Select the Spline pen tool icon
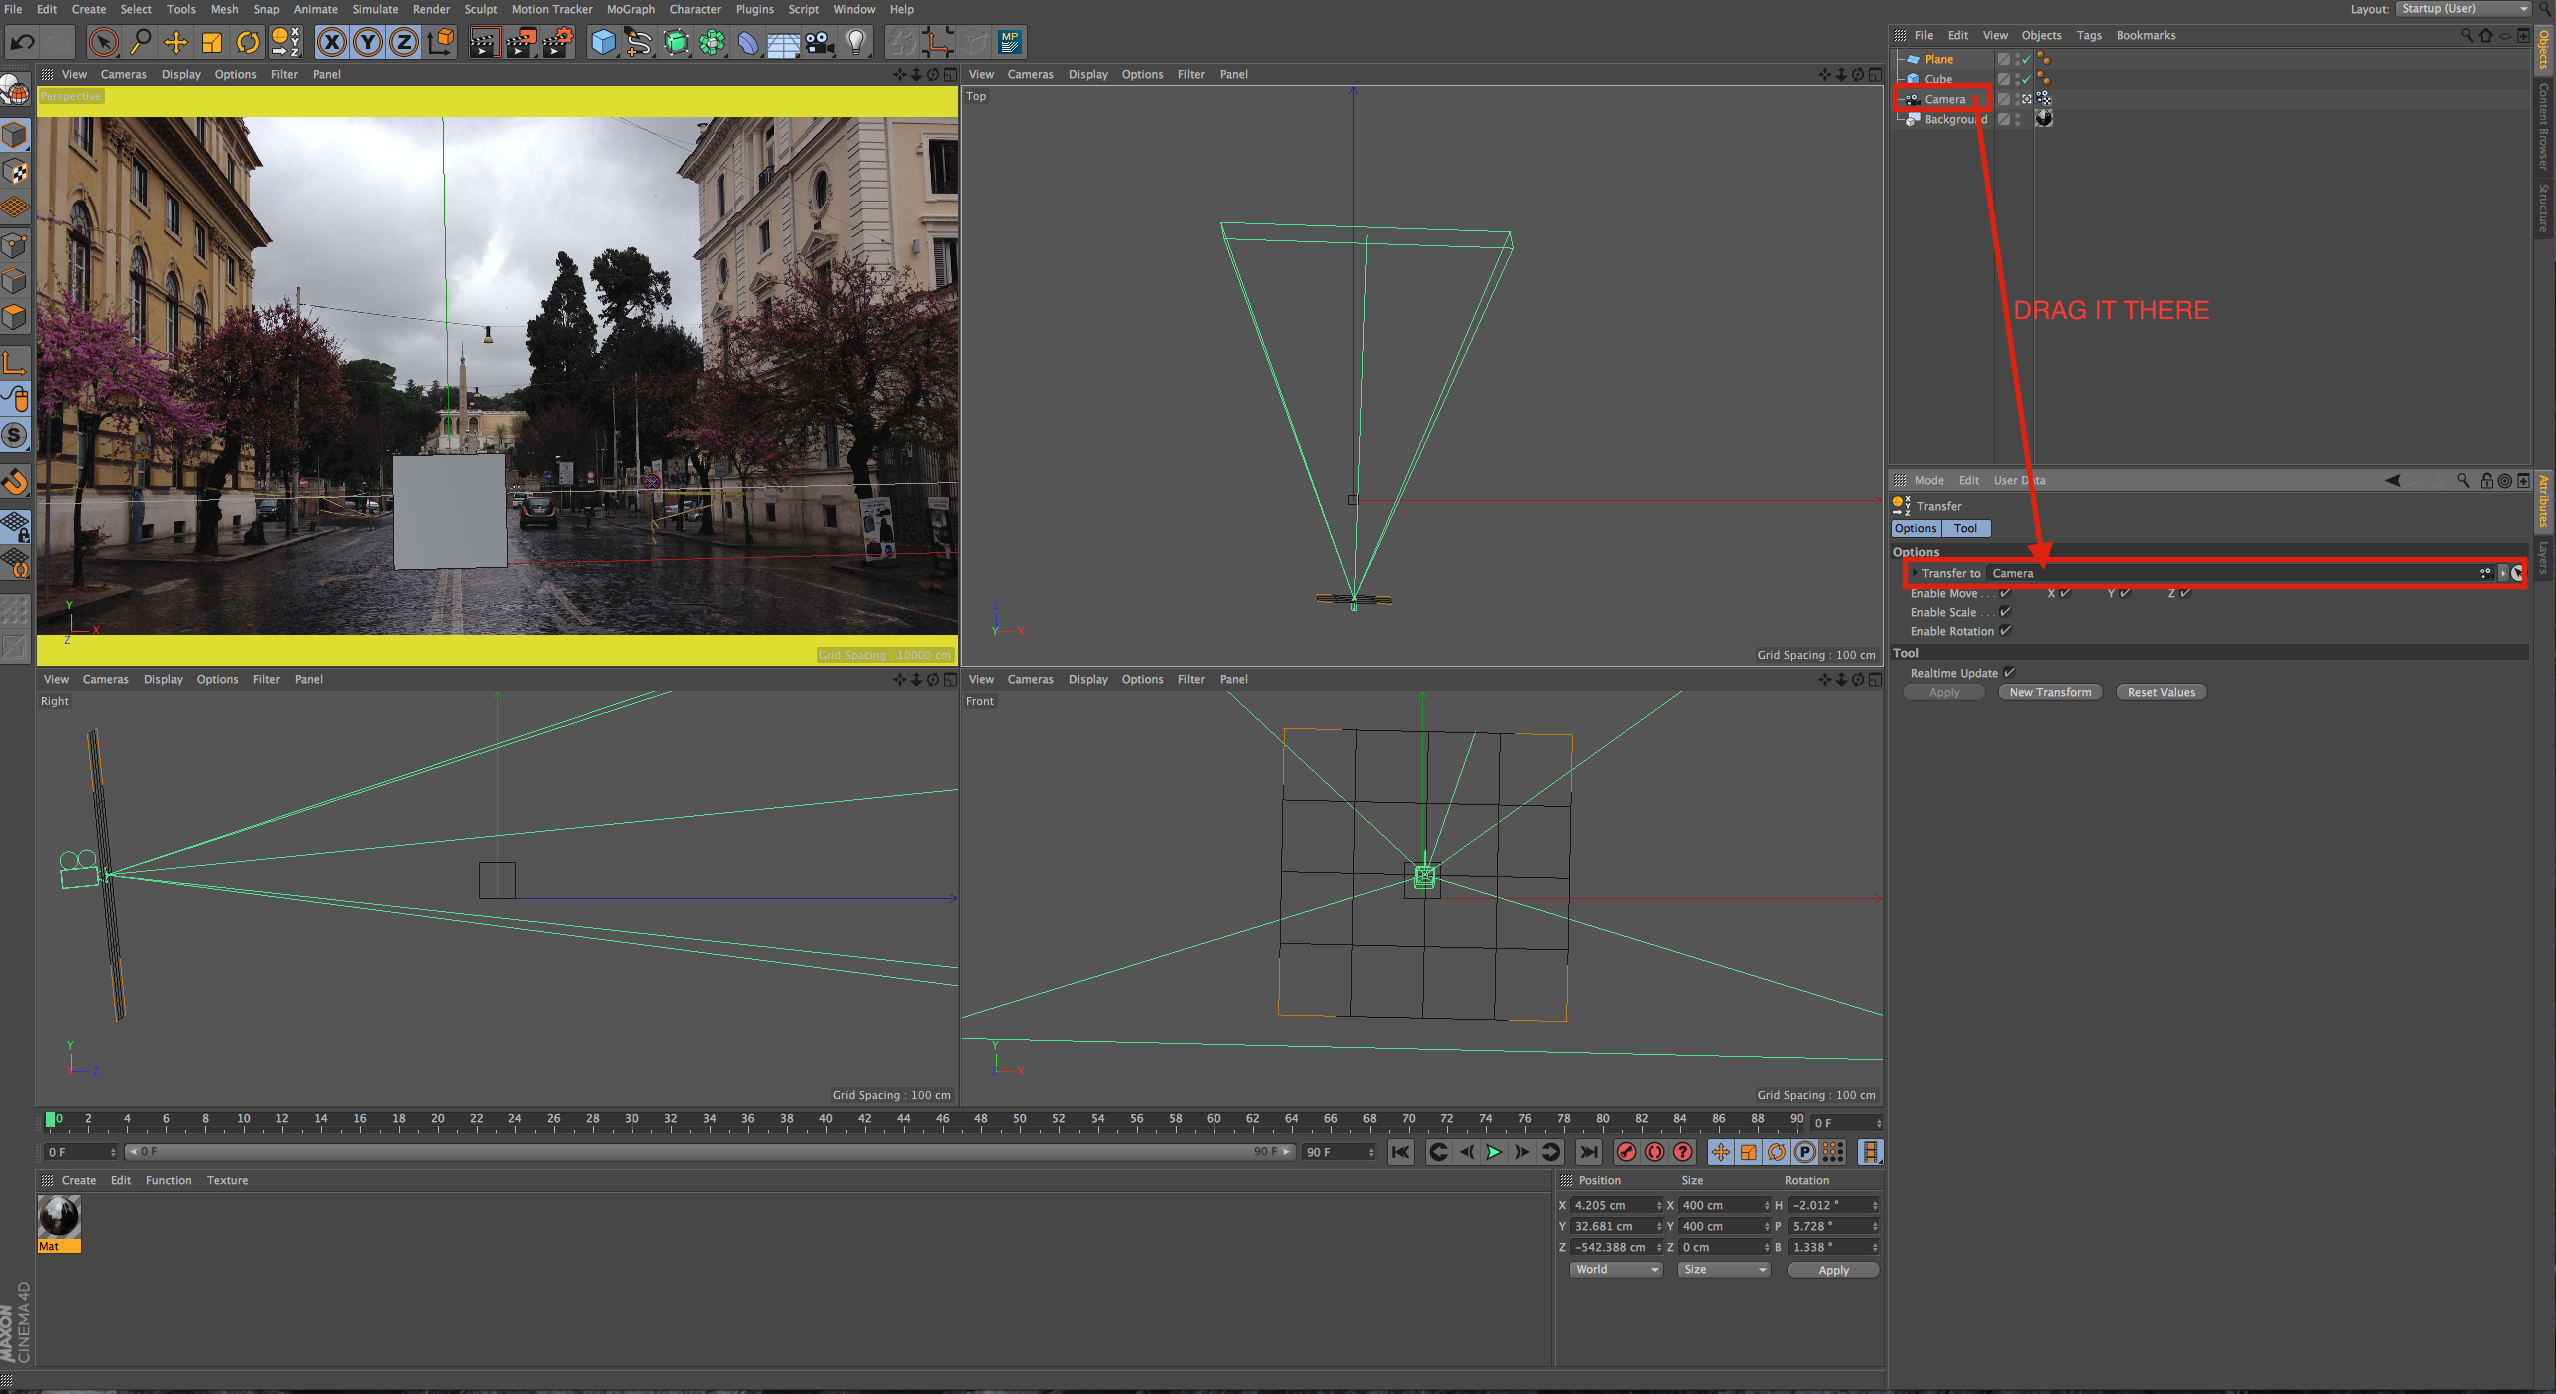Image resolution: width=2556 pixels, height=1394 pixels. pos(639,42)
